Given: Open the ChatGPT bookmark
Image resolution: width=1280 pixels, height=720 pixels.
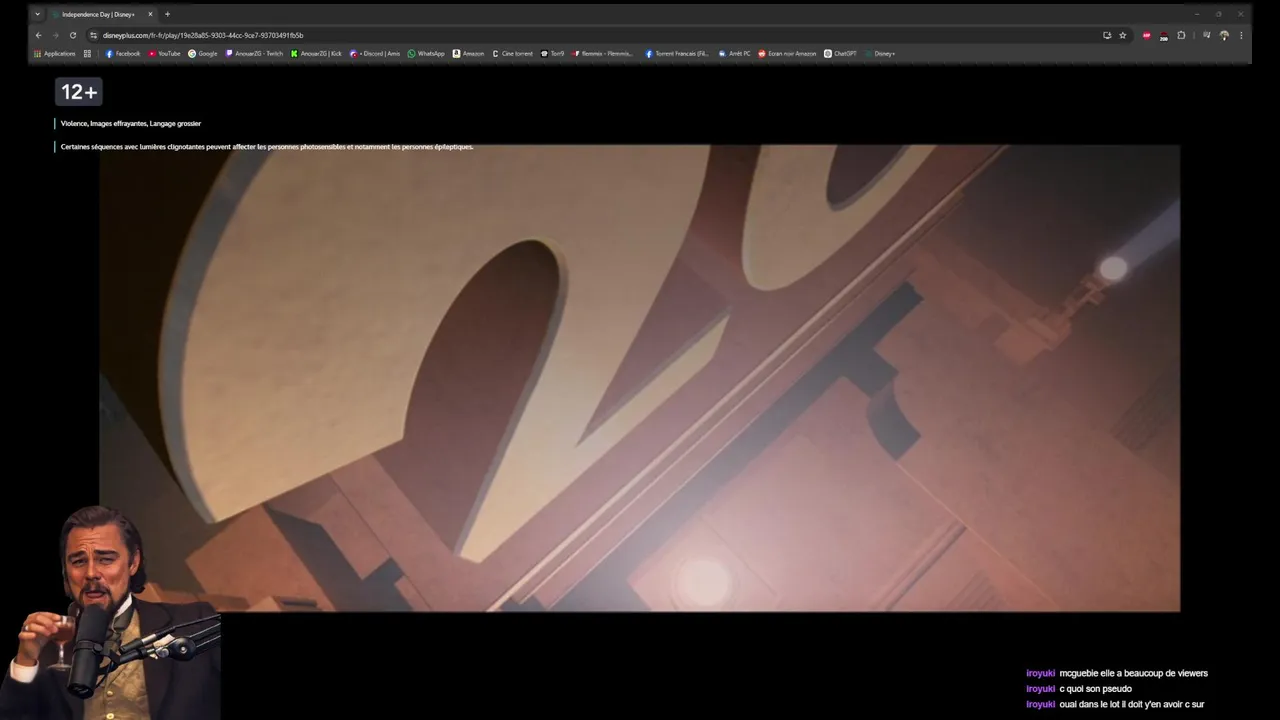Looking at the screenshot, I should pos(840,54).
